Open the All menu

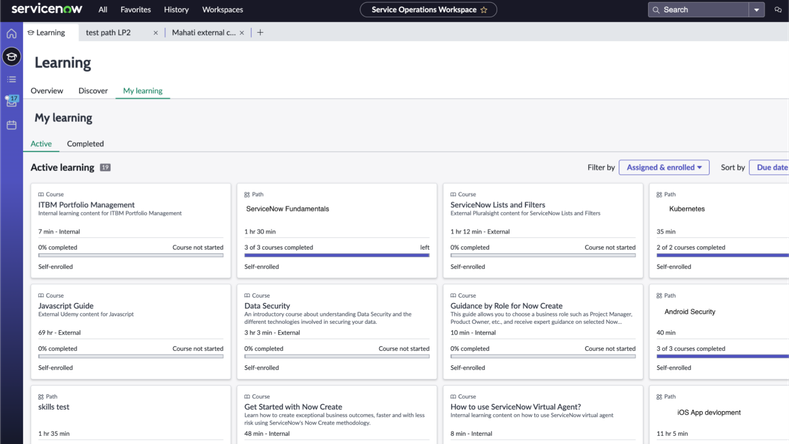click(x=103, y=10)
